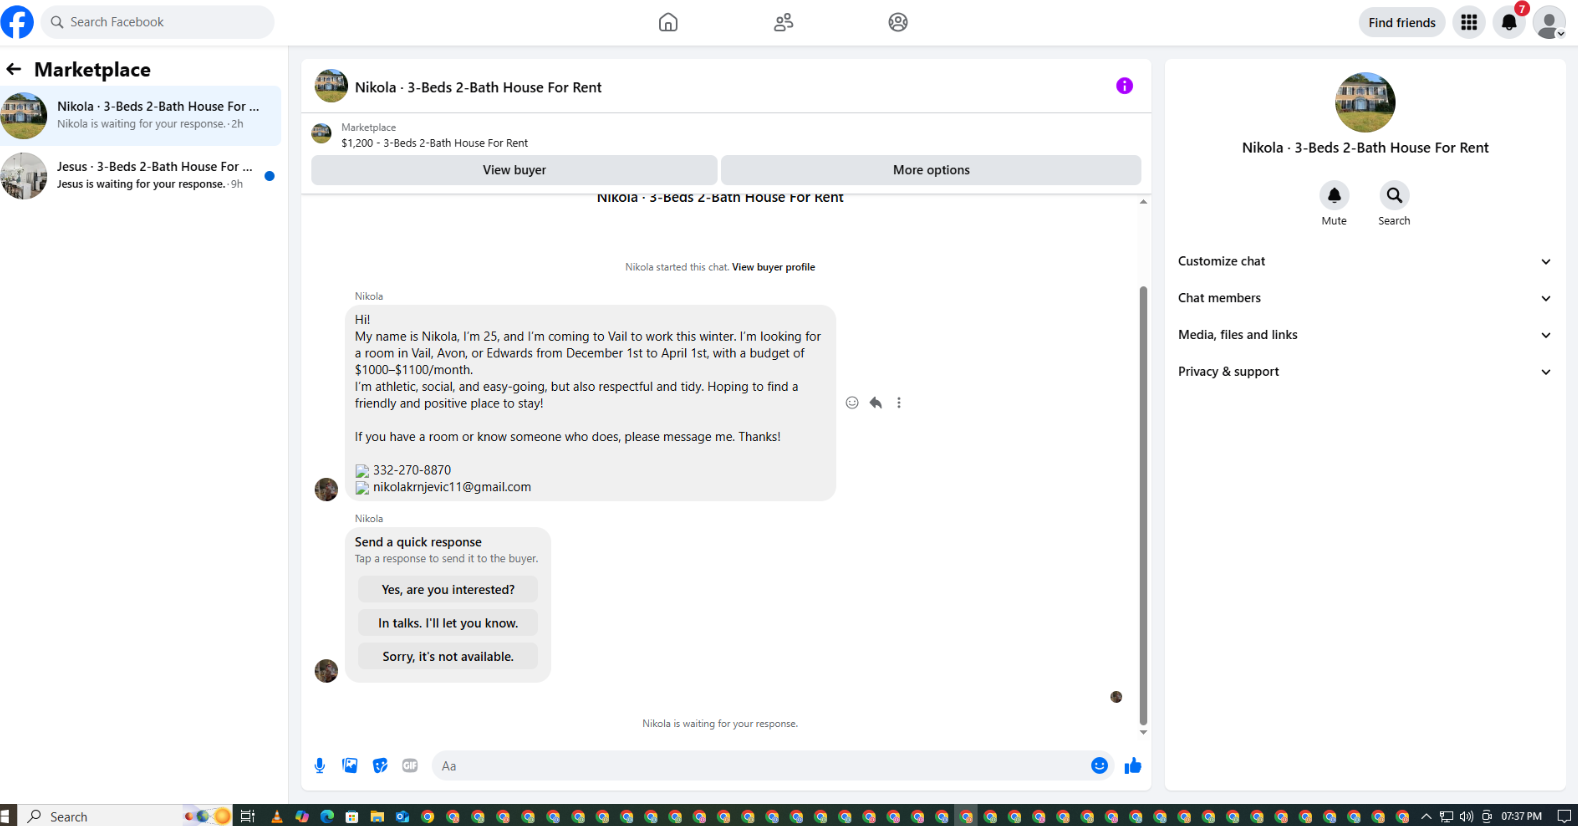The width and height of the screenshot is (1578, 826).
Task: Open the Facebook menu grid icon
Action: click(x=1469, y=22)
